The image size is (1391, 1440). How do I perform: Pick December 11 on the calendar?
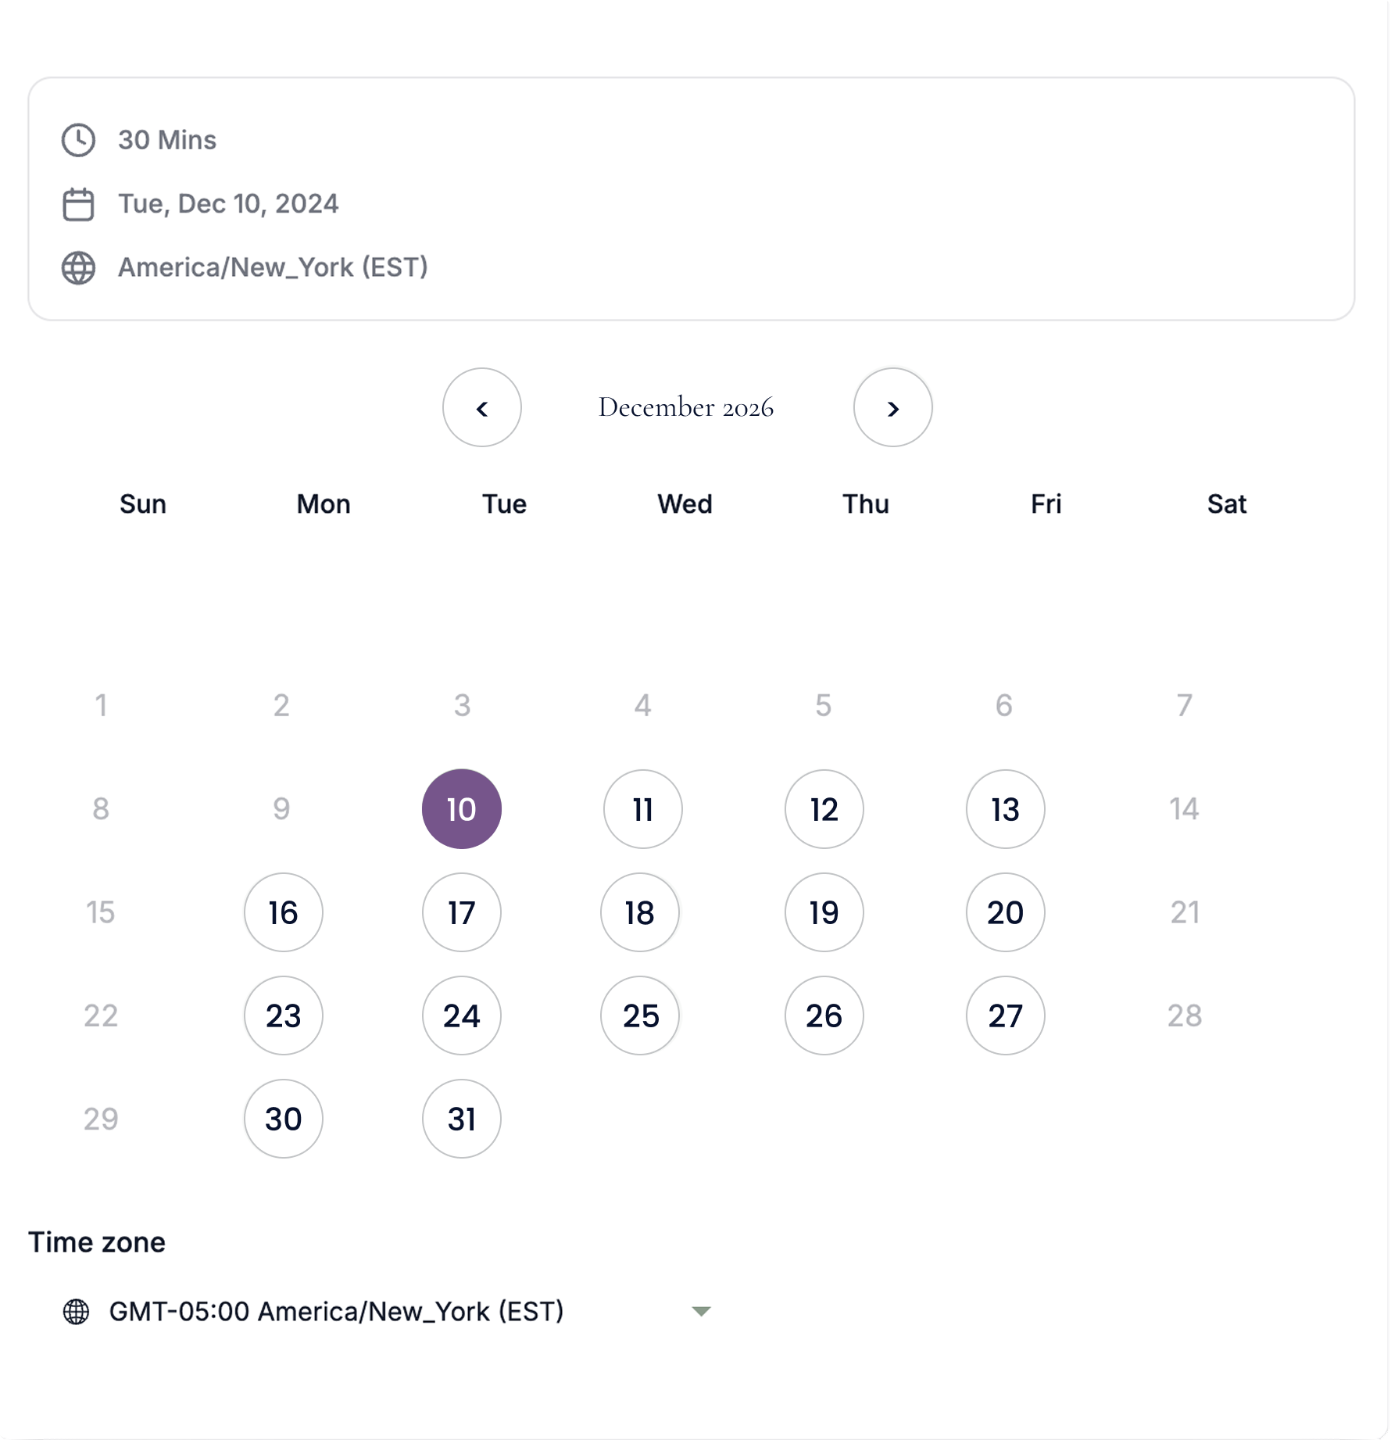(643, 809)
